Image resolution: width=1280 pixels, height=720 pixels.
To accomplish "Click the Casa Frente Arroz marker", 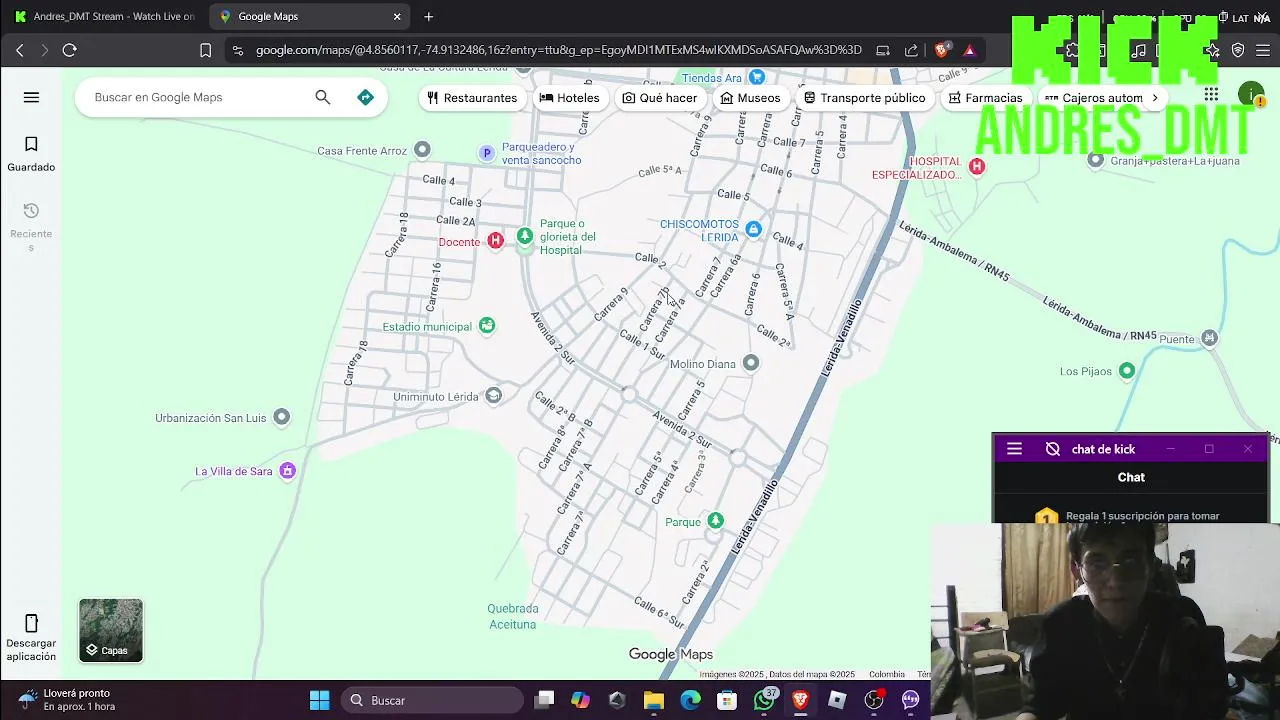I will point(422,150).
